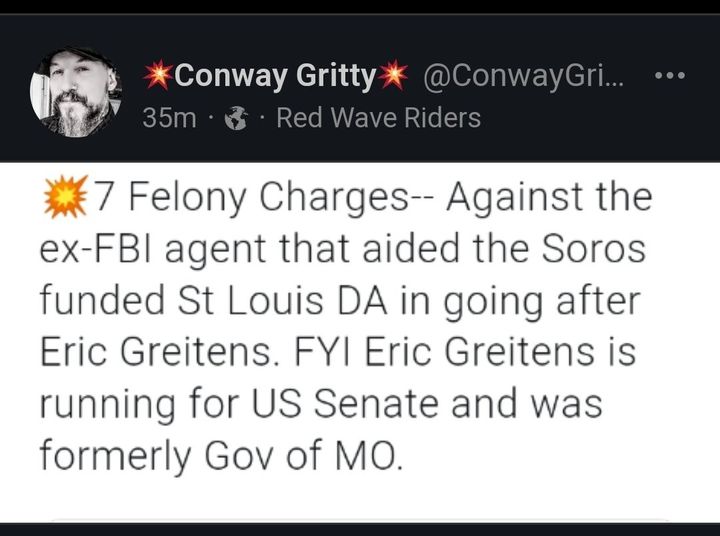This screenshot has width=720, height=536.
Task: Open the Red Wave Riders group
Action: [378, 119]
